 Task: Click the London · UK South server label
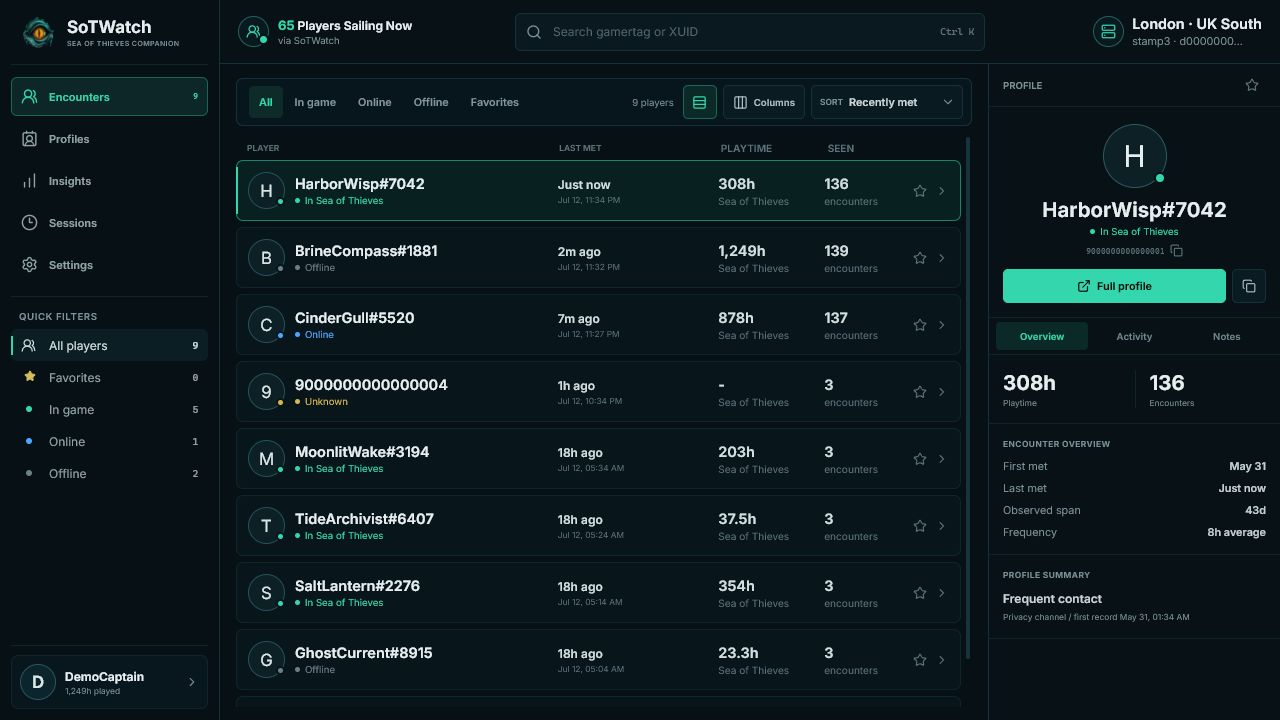point(1196,24)
